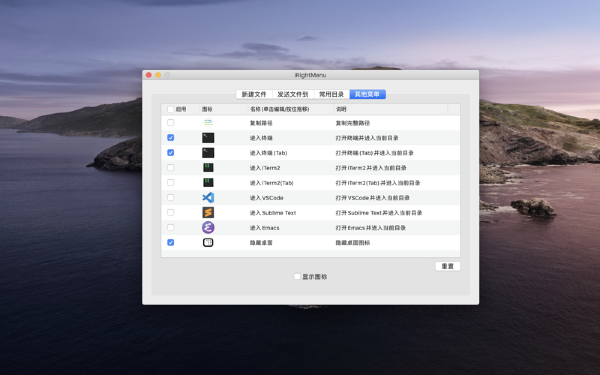This screenshot has height=375, width=600.
Task: Enable the 进入iTerm2 checkbox
Action: click(171, 167)
